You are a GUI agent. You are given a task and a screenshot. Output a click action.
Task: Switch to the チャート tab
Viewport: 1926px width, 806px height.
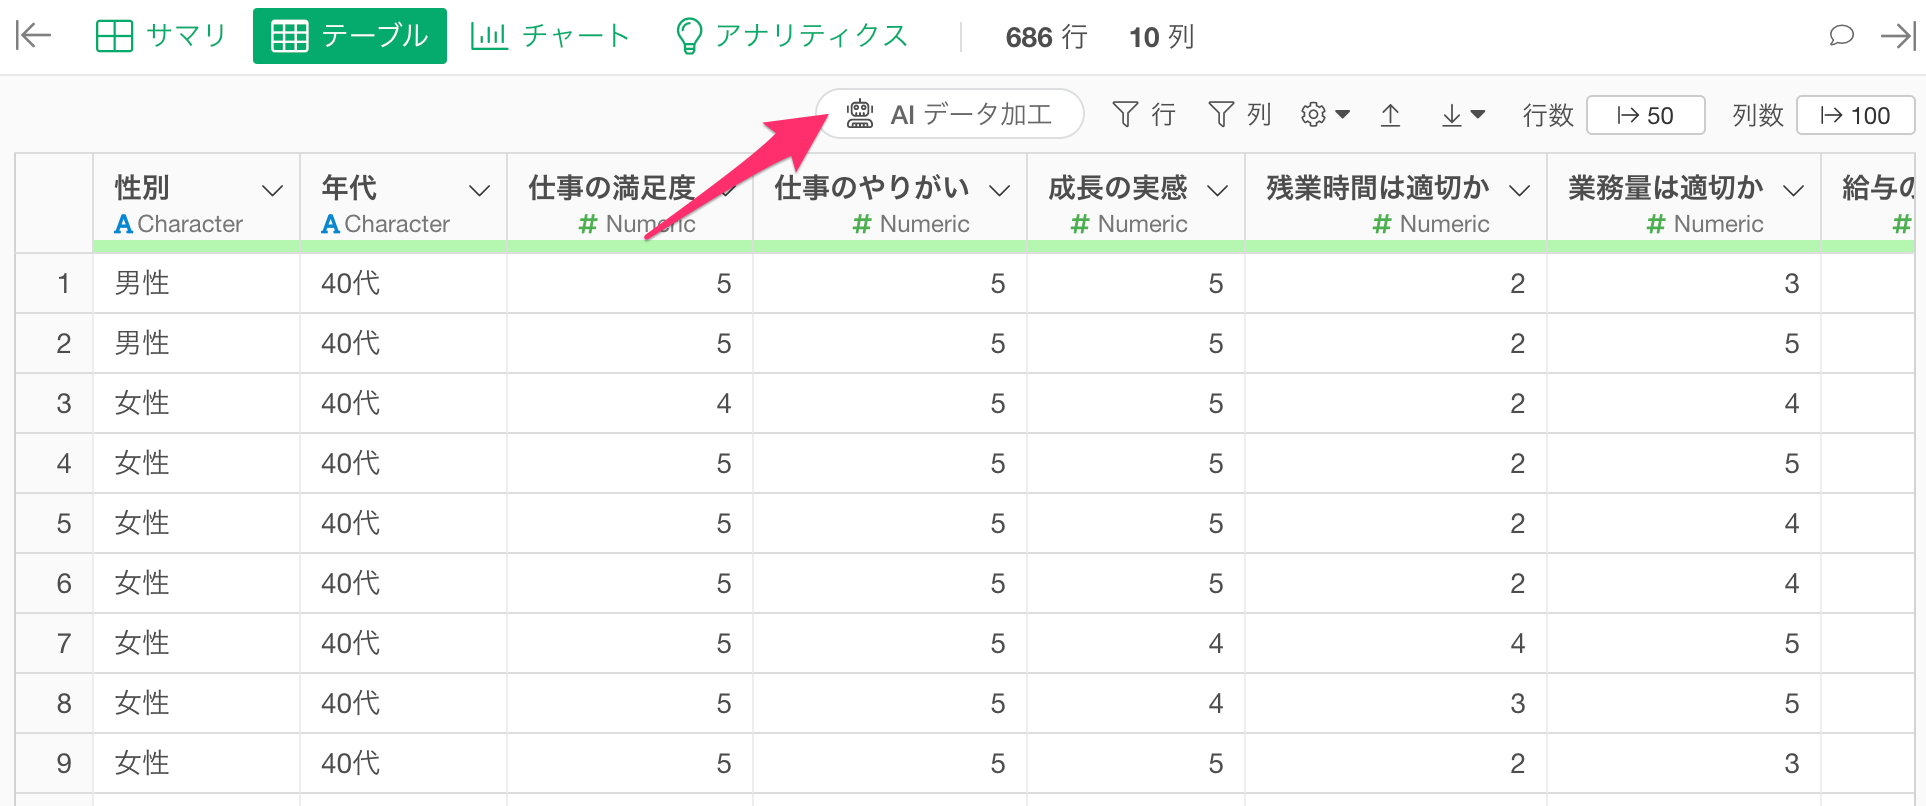point(550,36)
